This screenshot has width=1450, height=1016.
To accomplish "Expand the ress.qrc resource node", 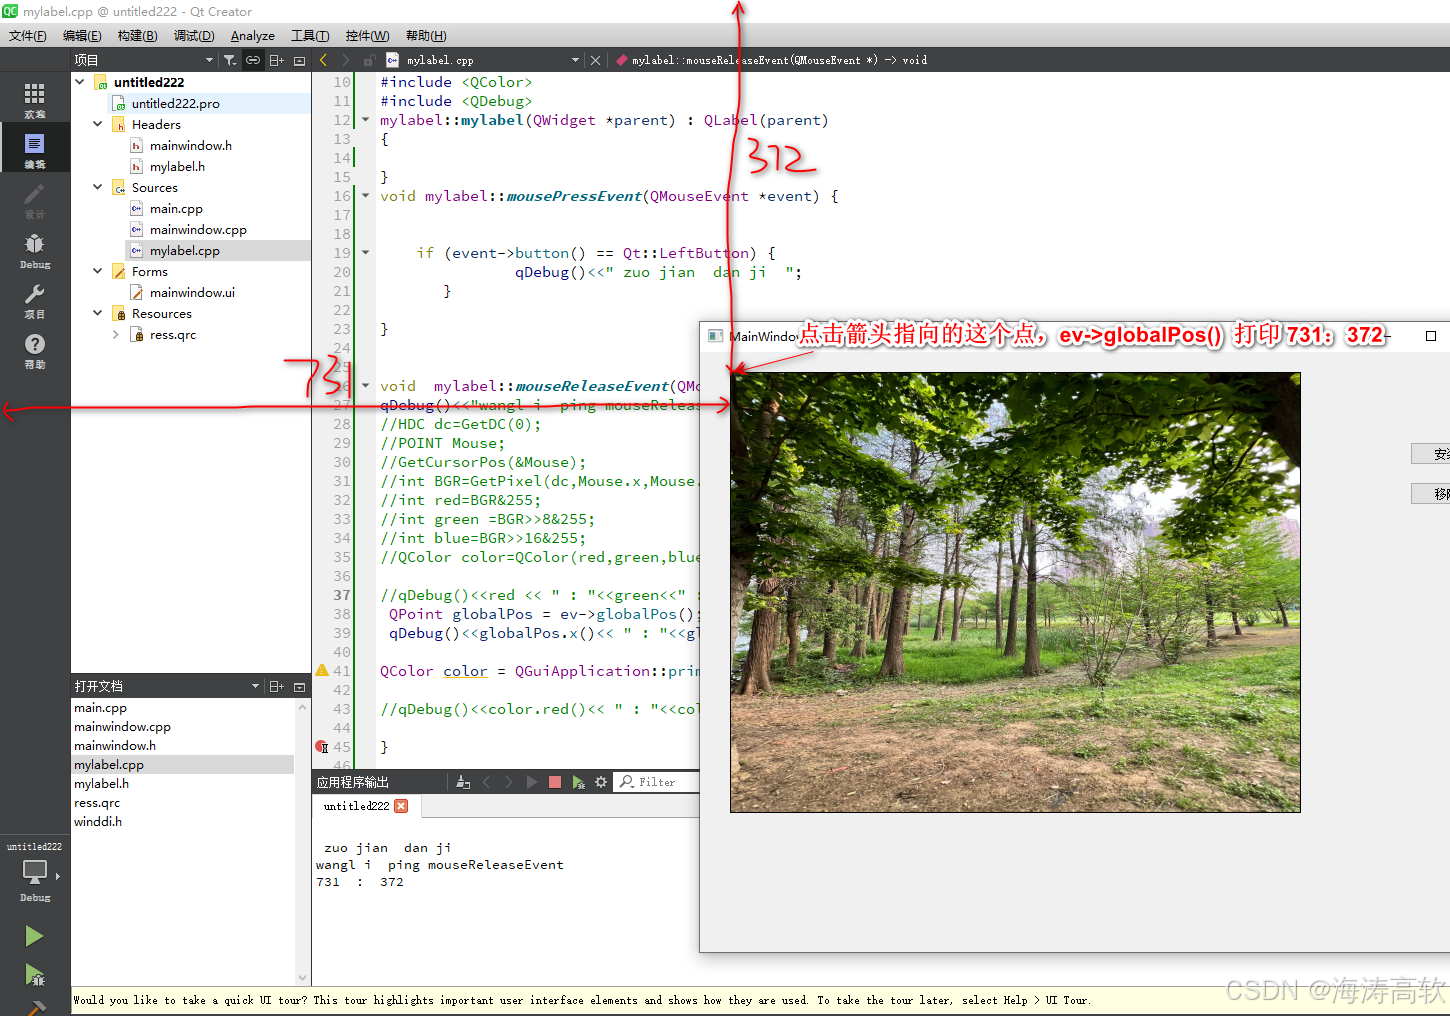I will click(x=116, y=334).
